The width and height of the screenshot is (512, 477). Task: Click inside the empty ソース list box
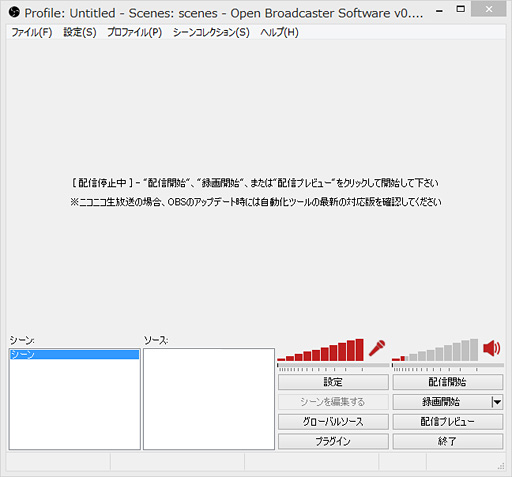[x=209, y=399]
